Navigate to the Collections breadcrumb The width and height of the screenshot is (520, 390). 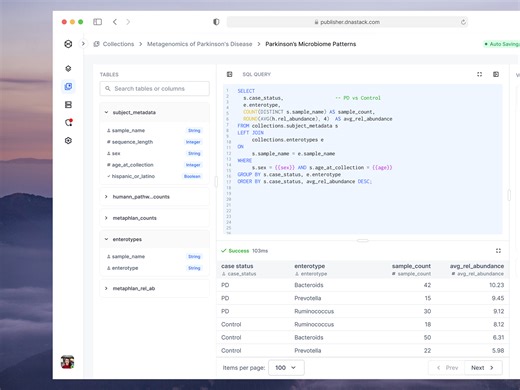point(118,44)
